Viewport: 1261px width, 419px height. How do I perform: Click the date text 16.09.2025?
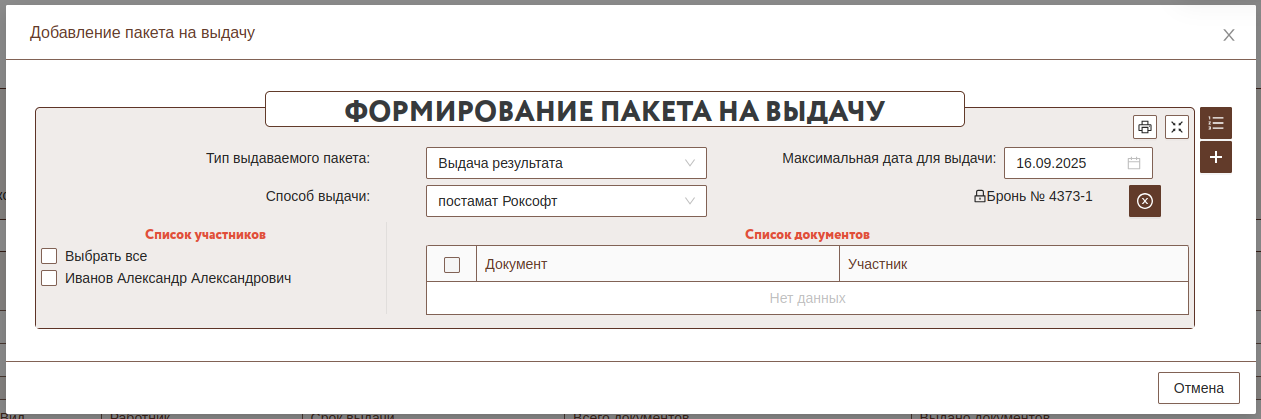coord(1051,163)
